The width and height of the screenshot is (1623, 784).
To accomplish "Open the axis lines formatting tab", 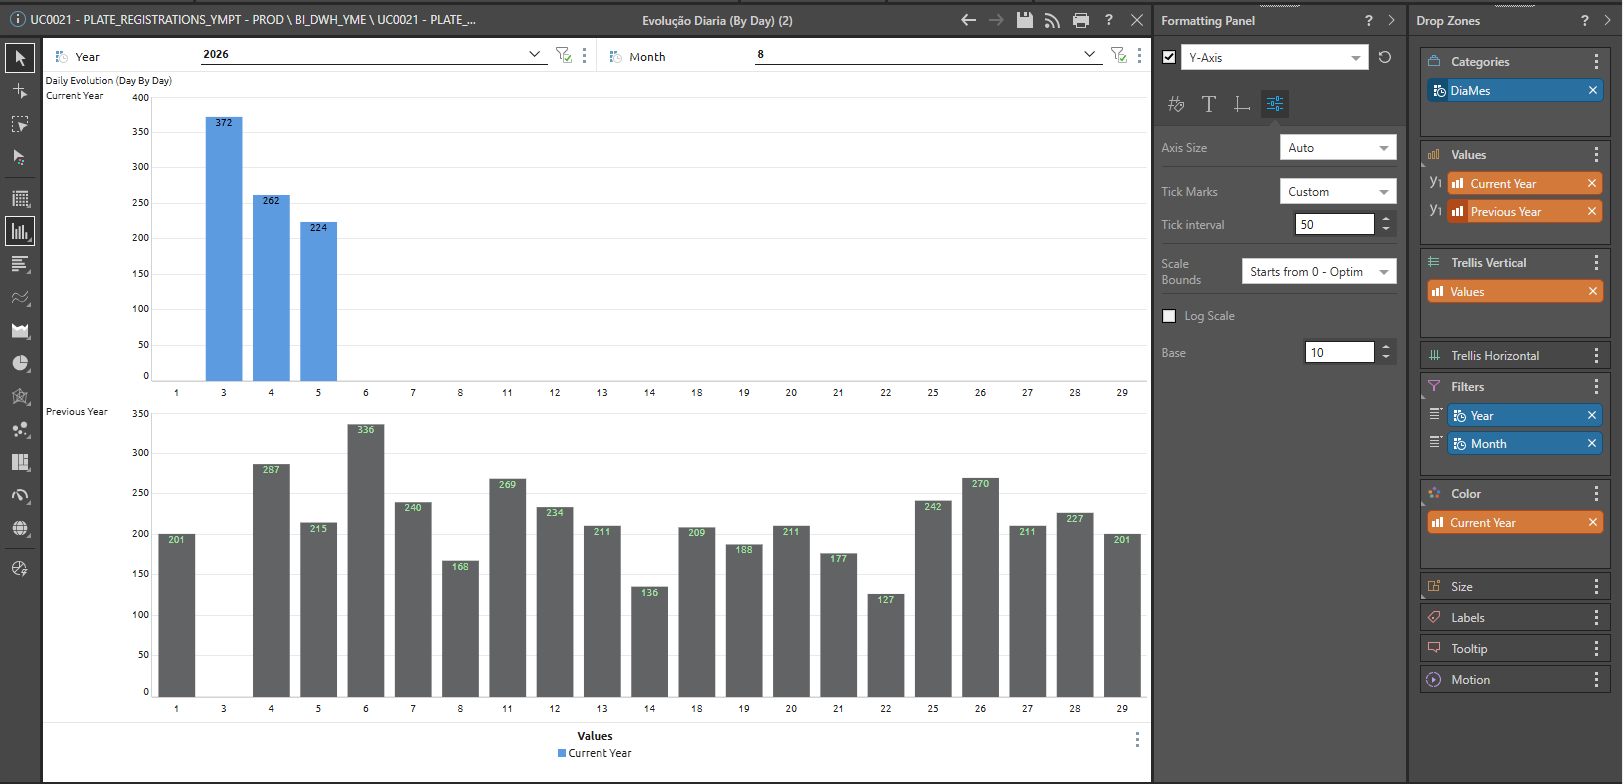I will (1242, 104).
